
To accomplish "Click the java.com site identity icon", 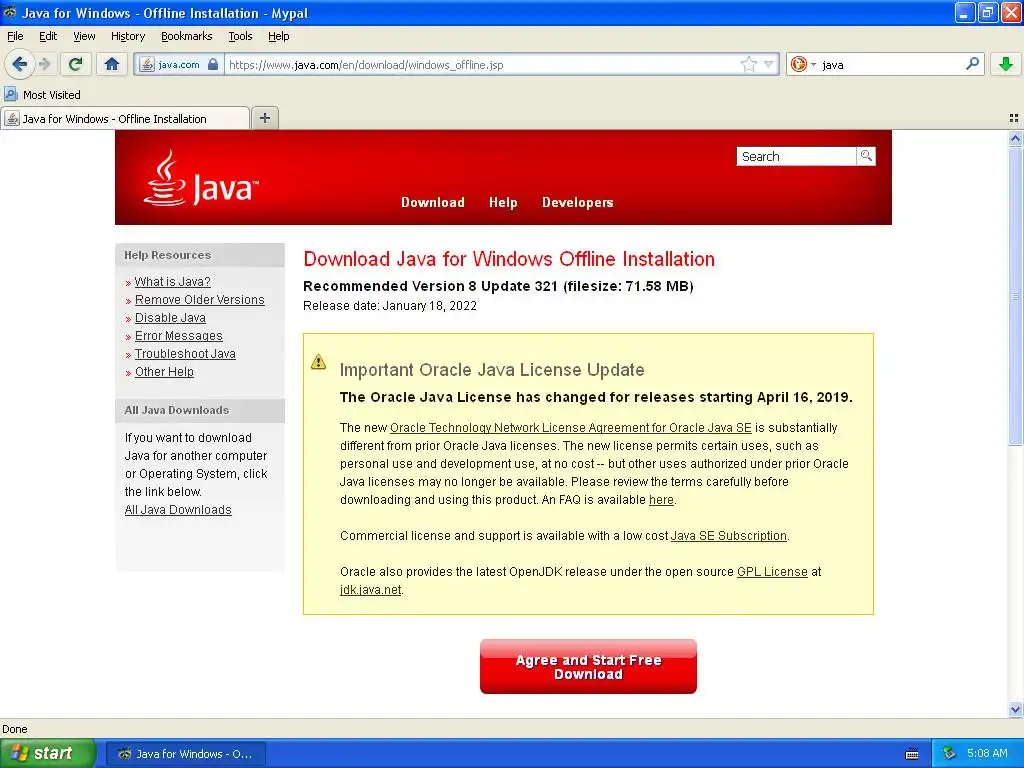I will click(147, 65).
